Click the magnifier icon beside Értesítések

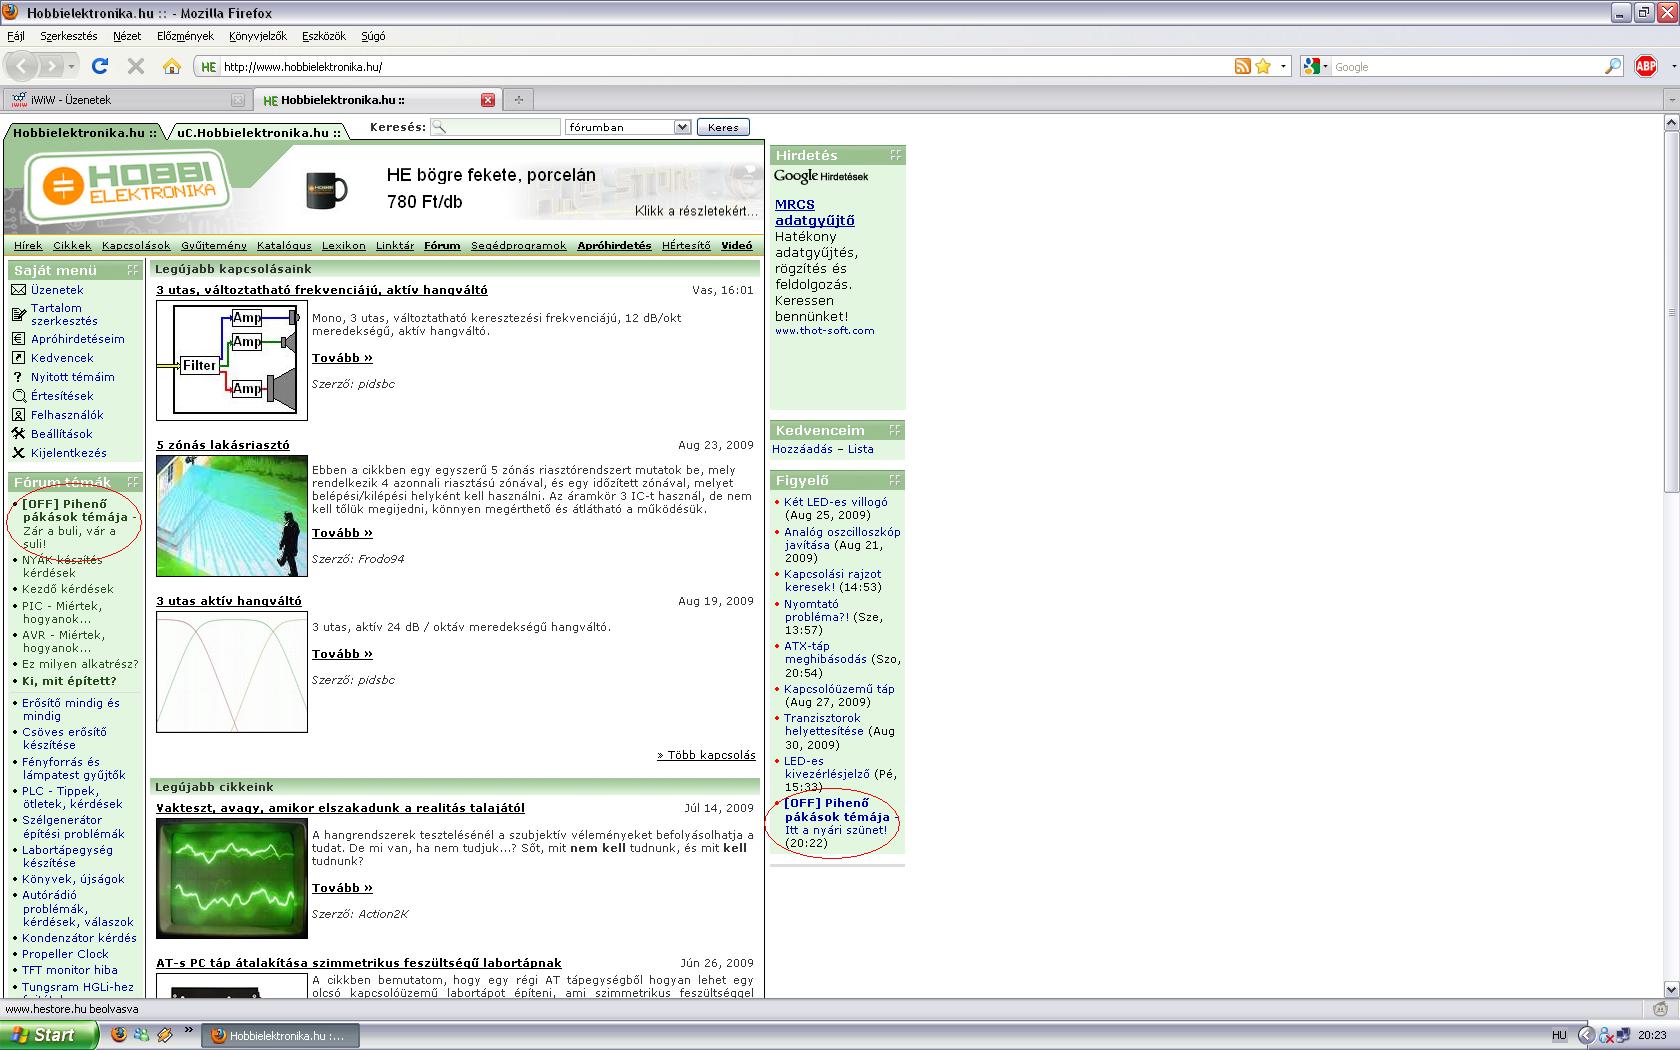pos(18,396)
